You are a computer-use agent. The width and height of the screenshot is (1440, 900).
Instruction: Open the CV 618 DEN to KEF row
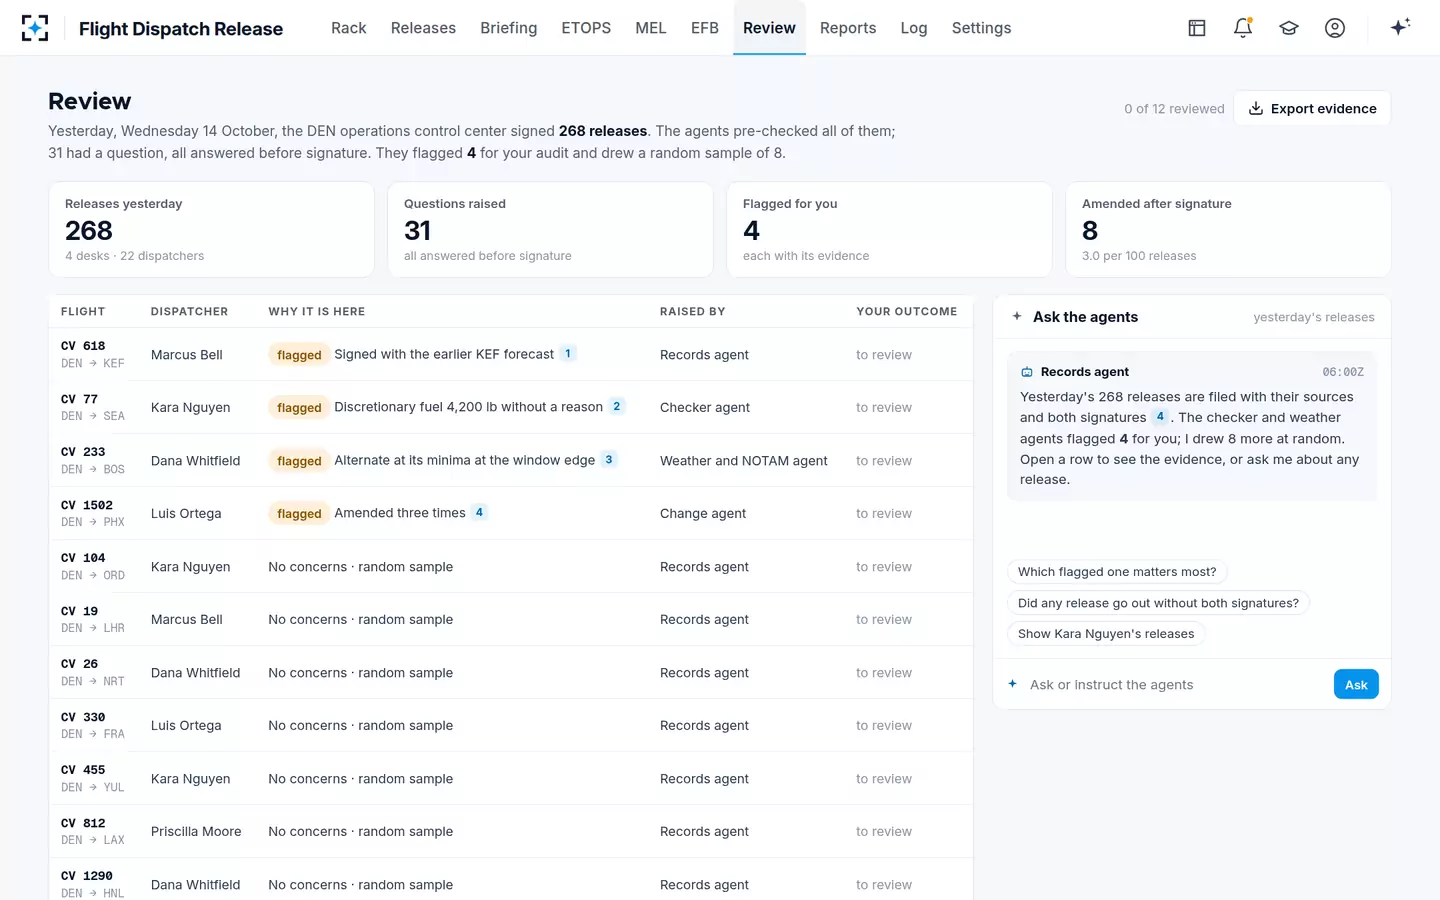click(511, 354)
